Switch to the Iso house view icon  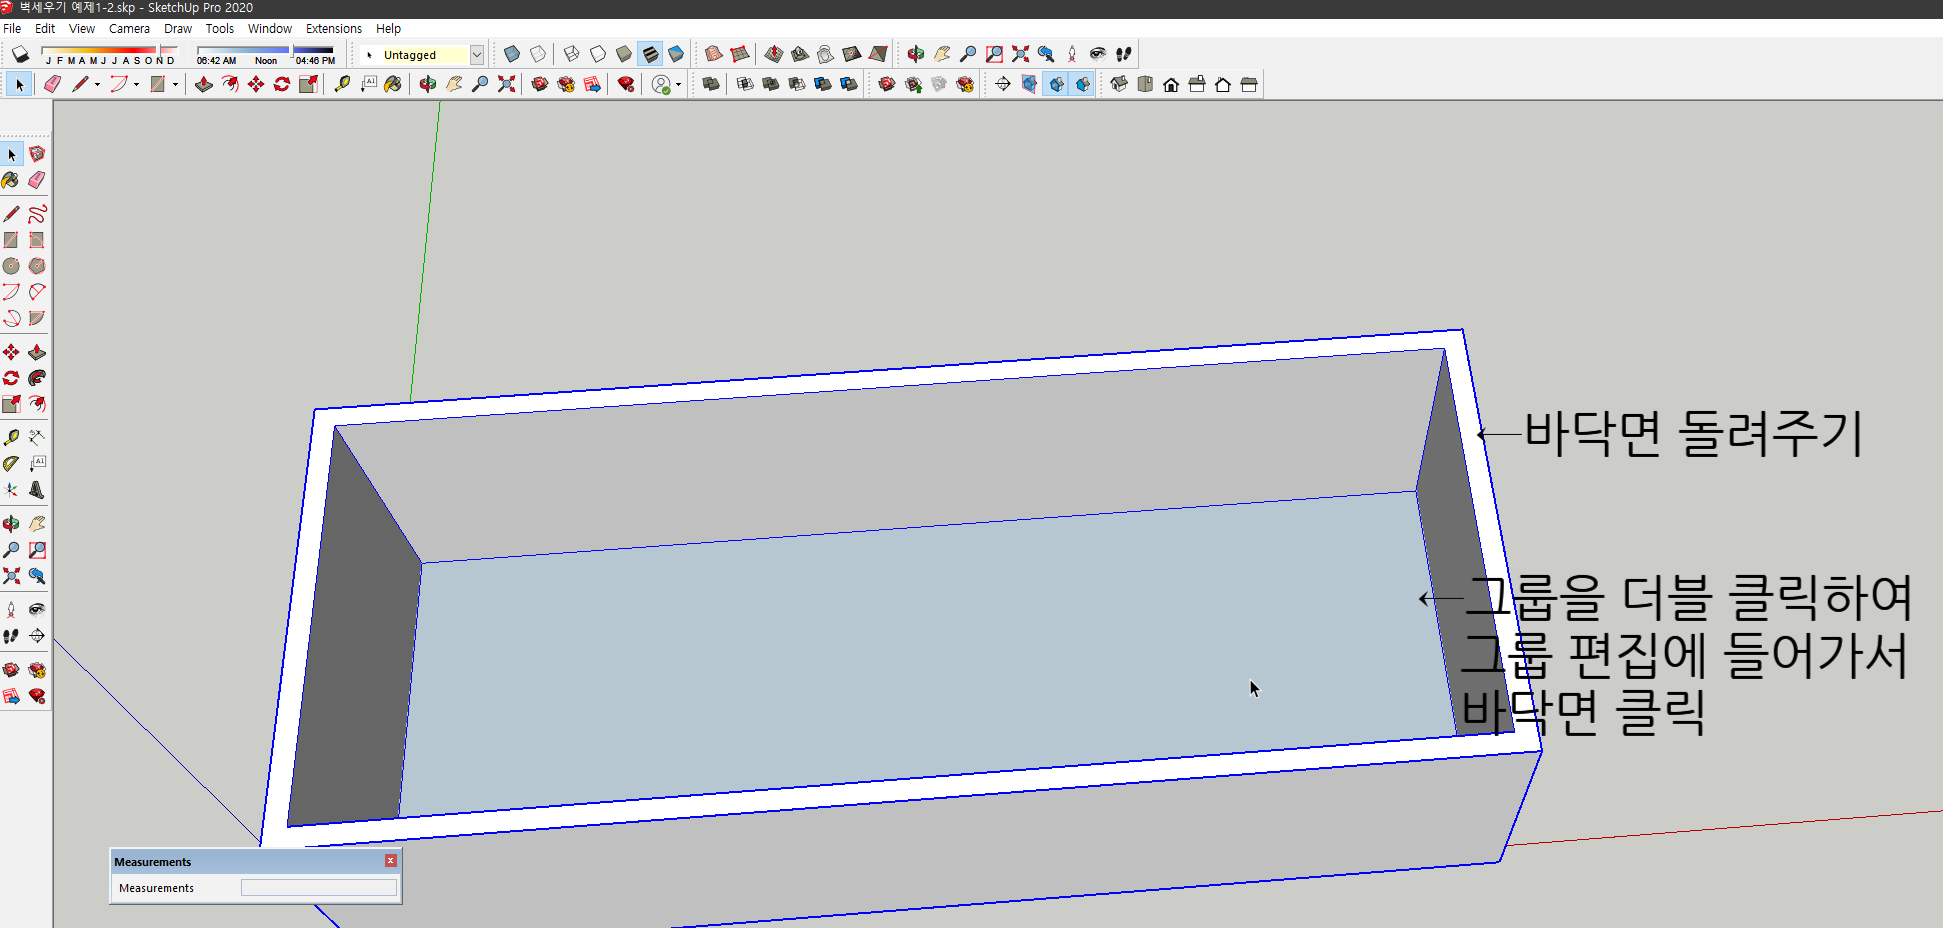tap(1119, 84)
